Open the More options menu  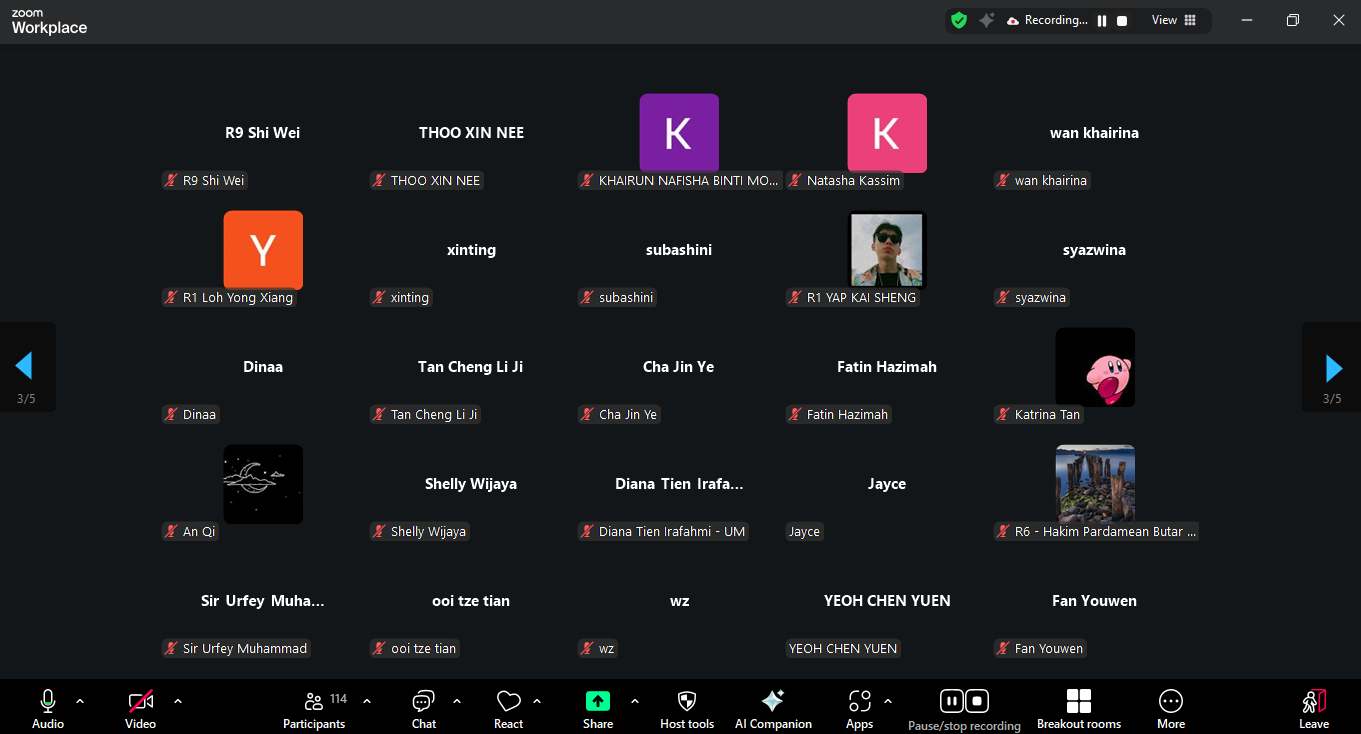point(1170,708)
